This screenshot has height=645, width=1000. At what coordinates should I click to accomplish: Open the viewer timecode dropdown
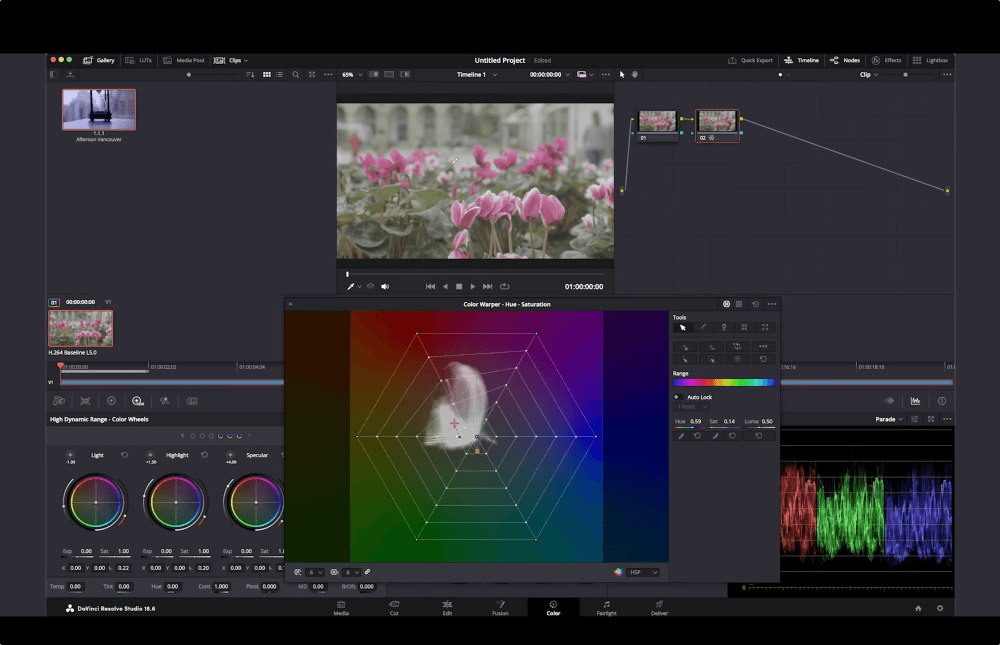click(550, 75)
